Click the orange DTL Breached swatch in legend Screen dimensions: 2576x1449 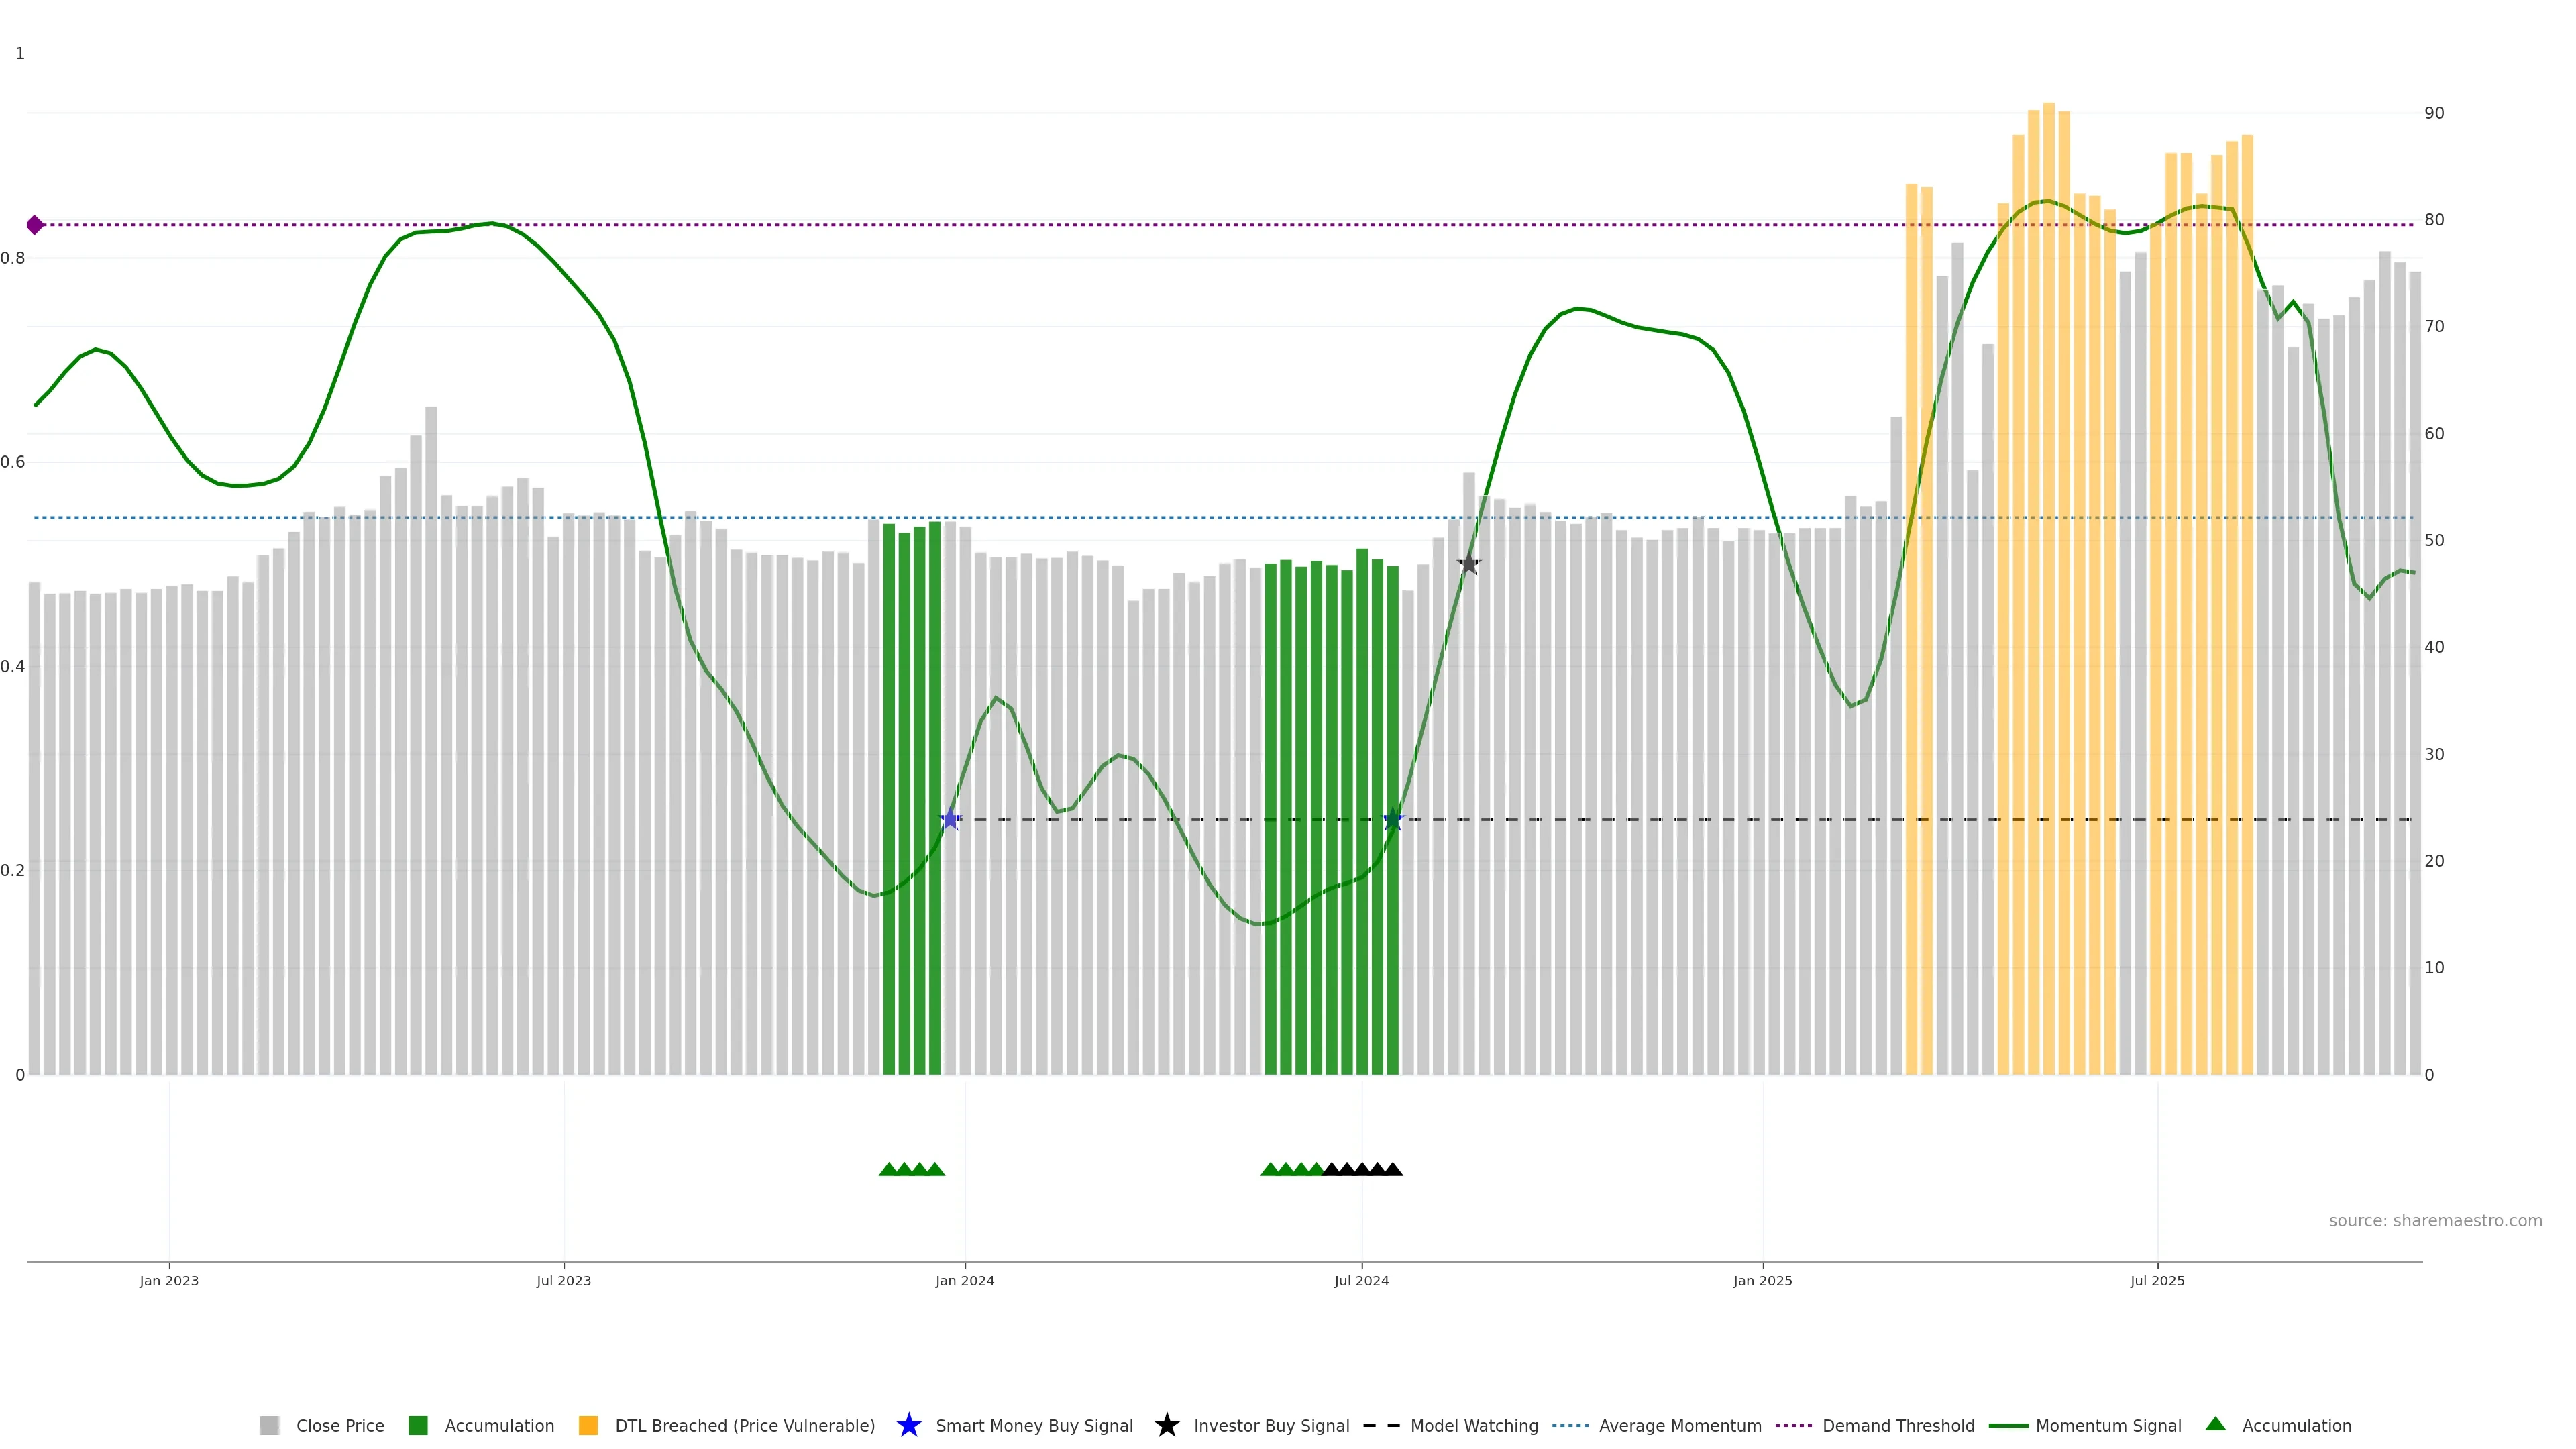click(588, 1425)
